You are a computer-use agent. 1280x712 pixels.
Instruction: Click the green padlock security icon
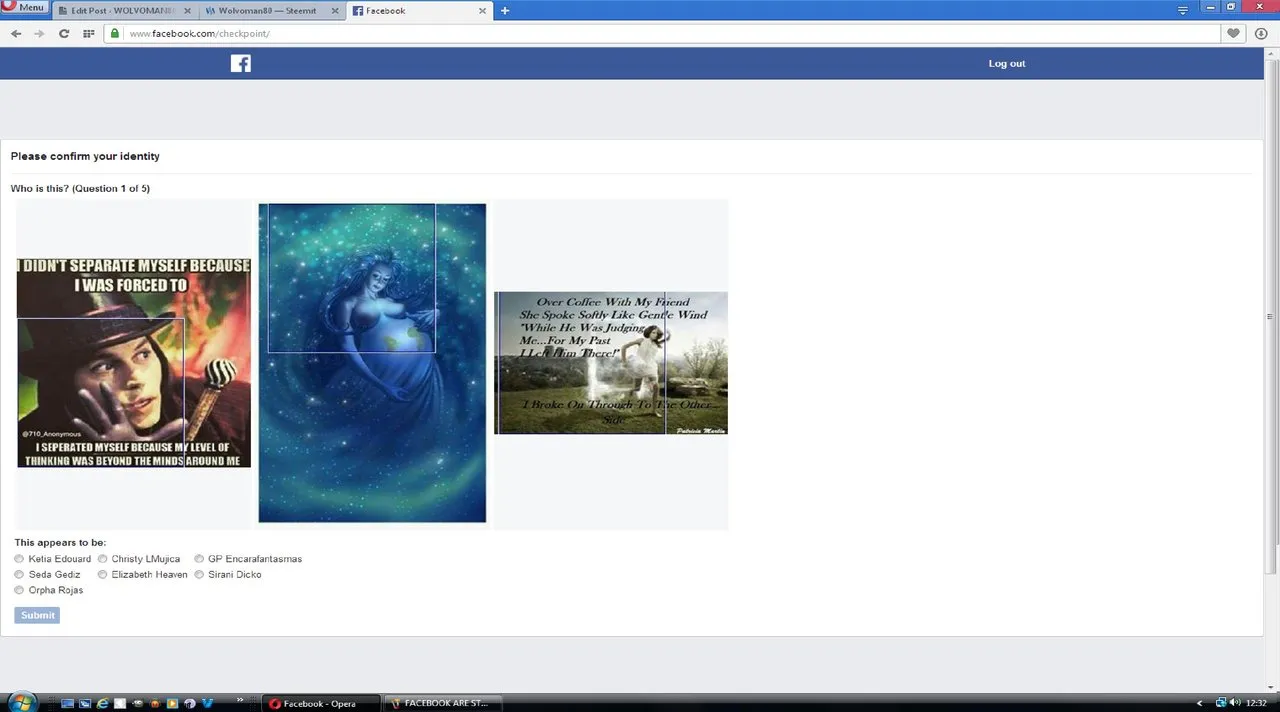tap(116, 33)
